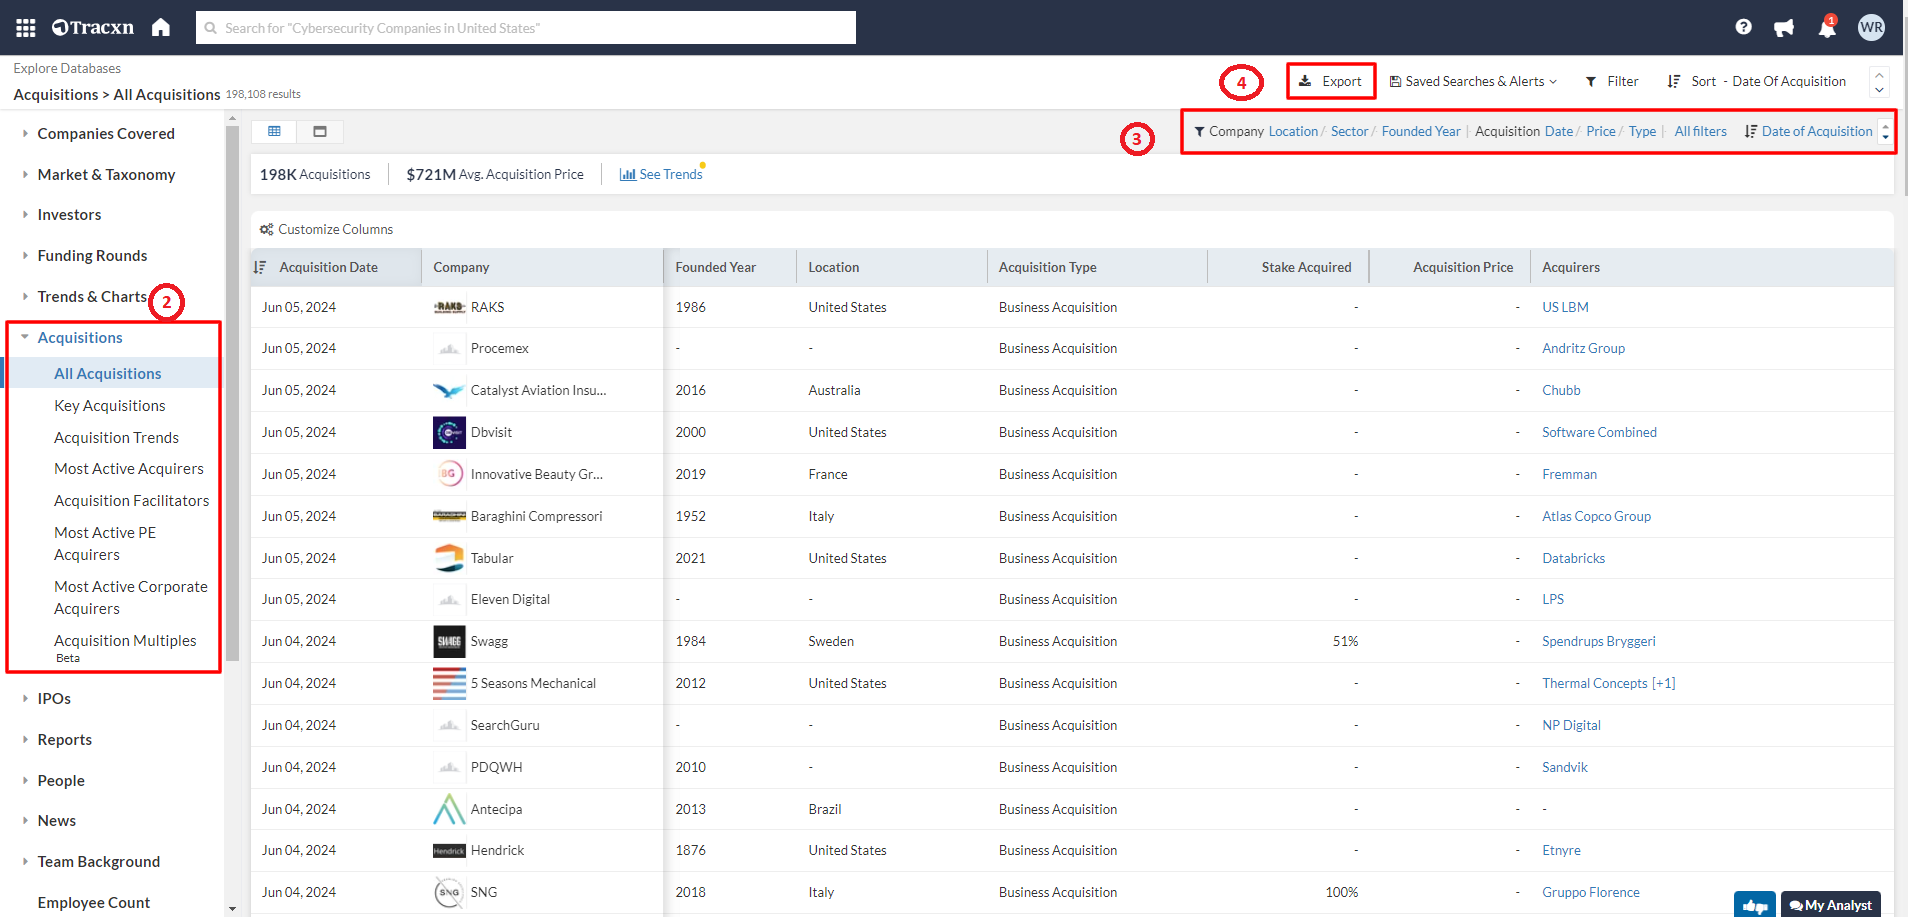This screenshot has width=1908, height=917.
Task: Click Date of Acquisition sort link
Action: pos(1808,131)
